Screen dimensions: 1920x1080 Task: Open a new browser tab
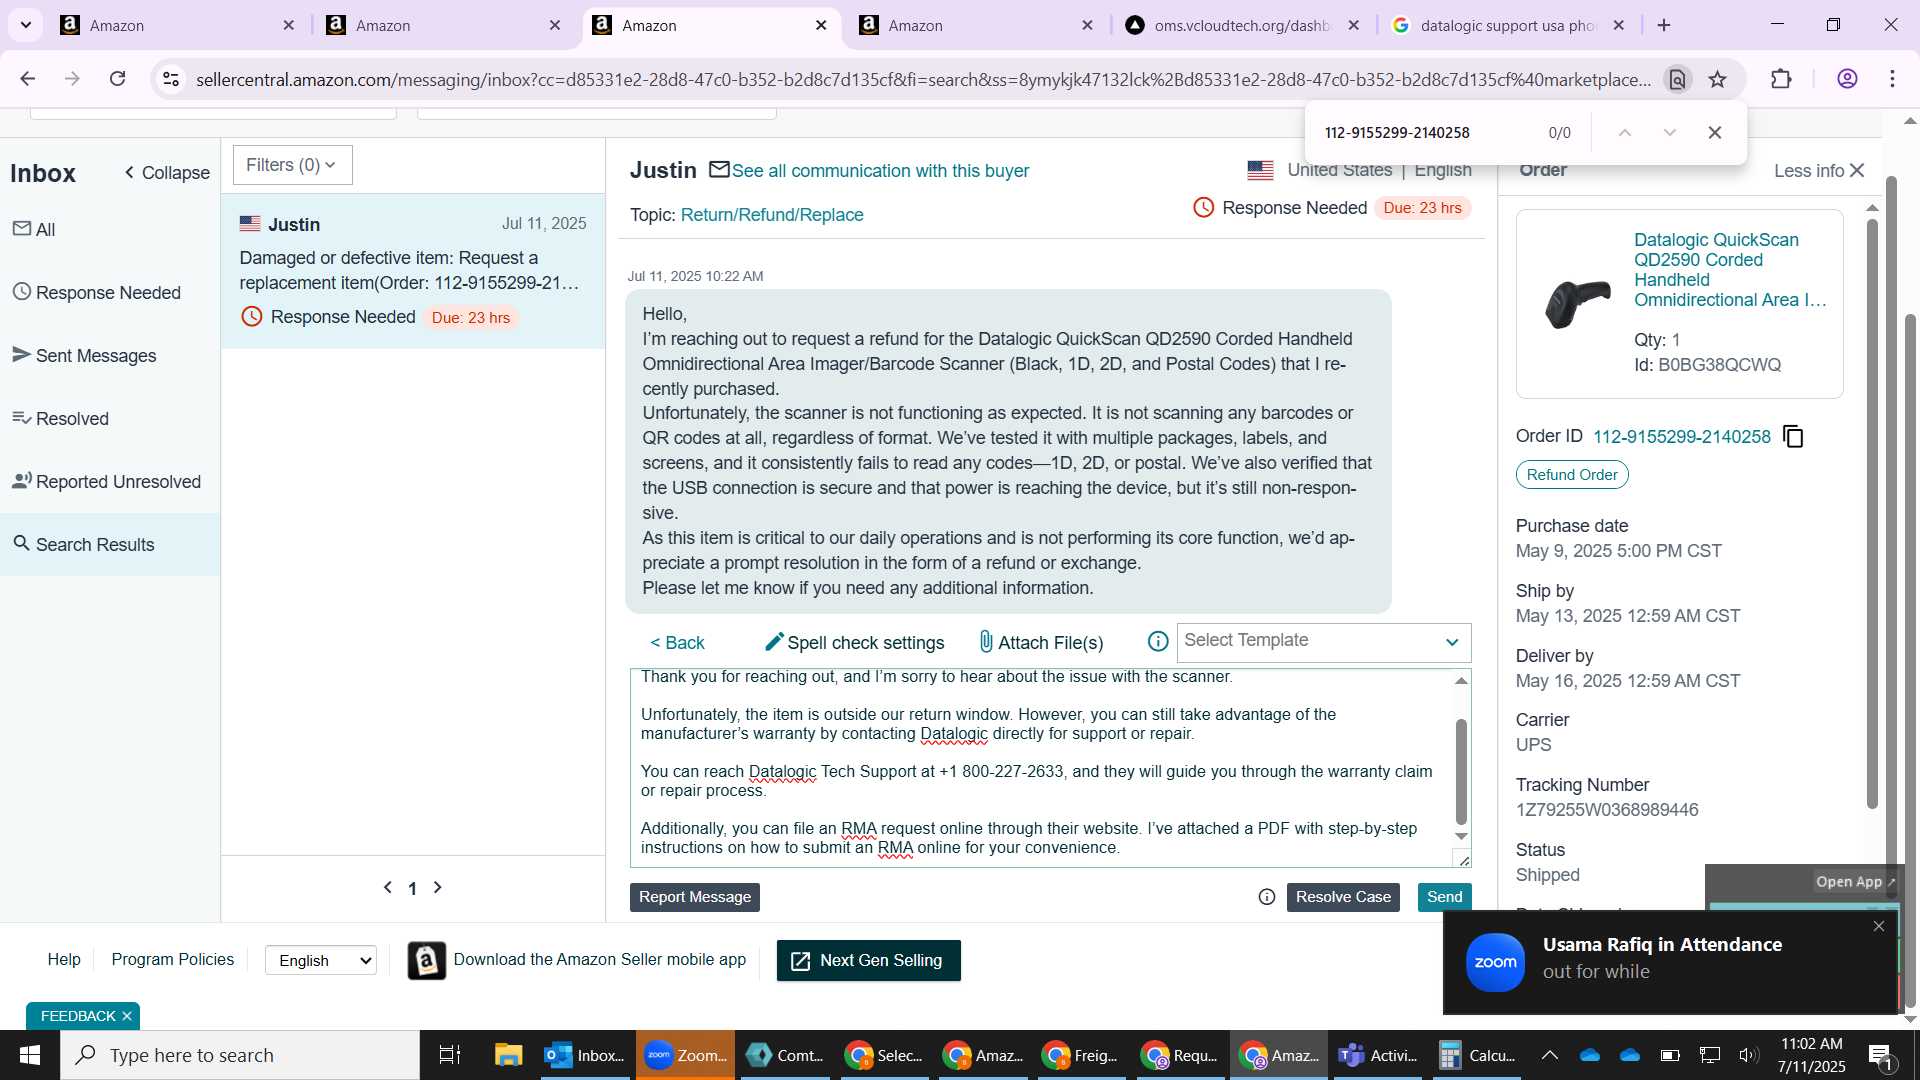coord(1664,25)
